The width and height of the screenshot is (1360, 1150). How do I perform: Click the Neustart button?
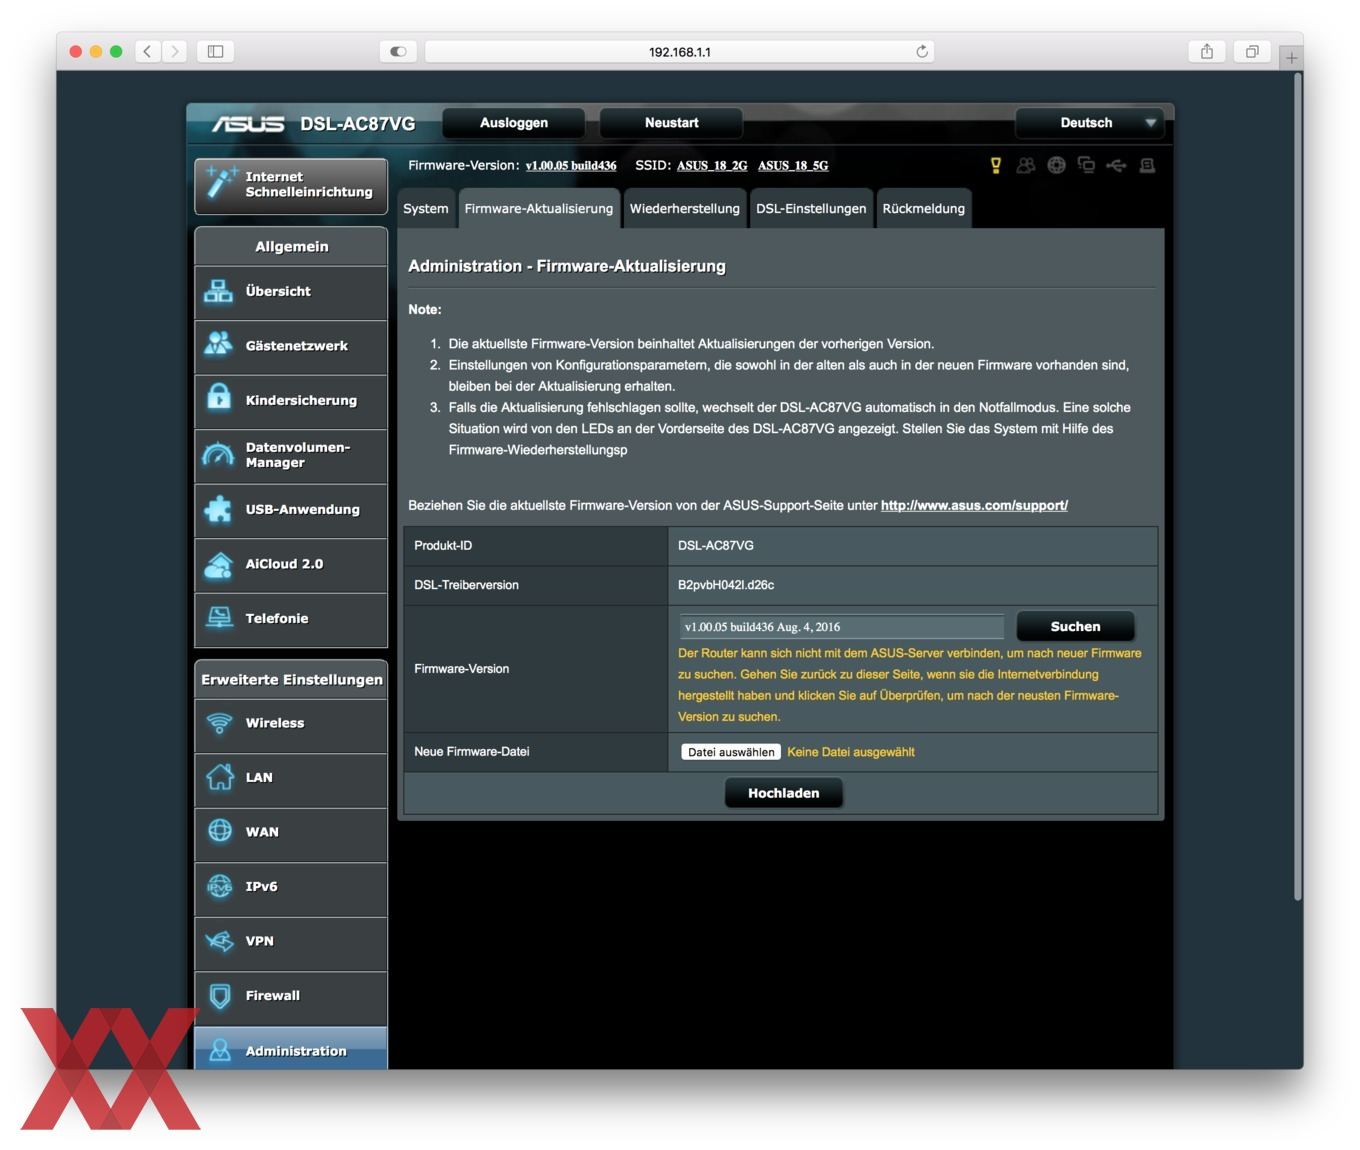coord(672,123)
